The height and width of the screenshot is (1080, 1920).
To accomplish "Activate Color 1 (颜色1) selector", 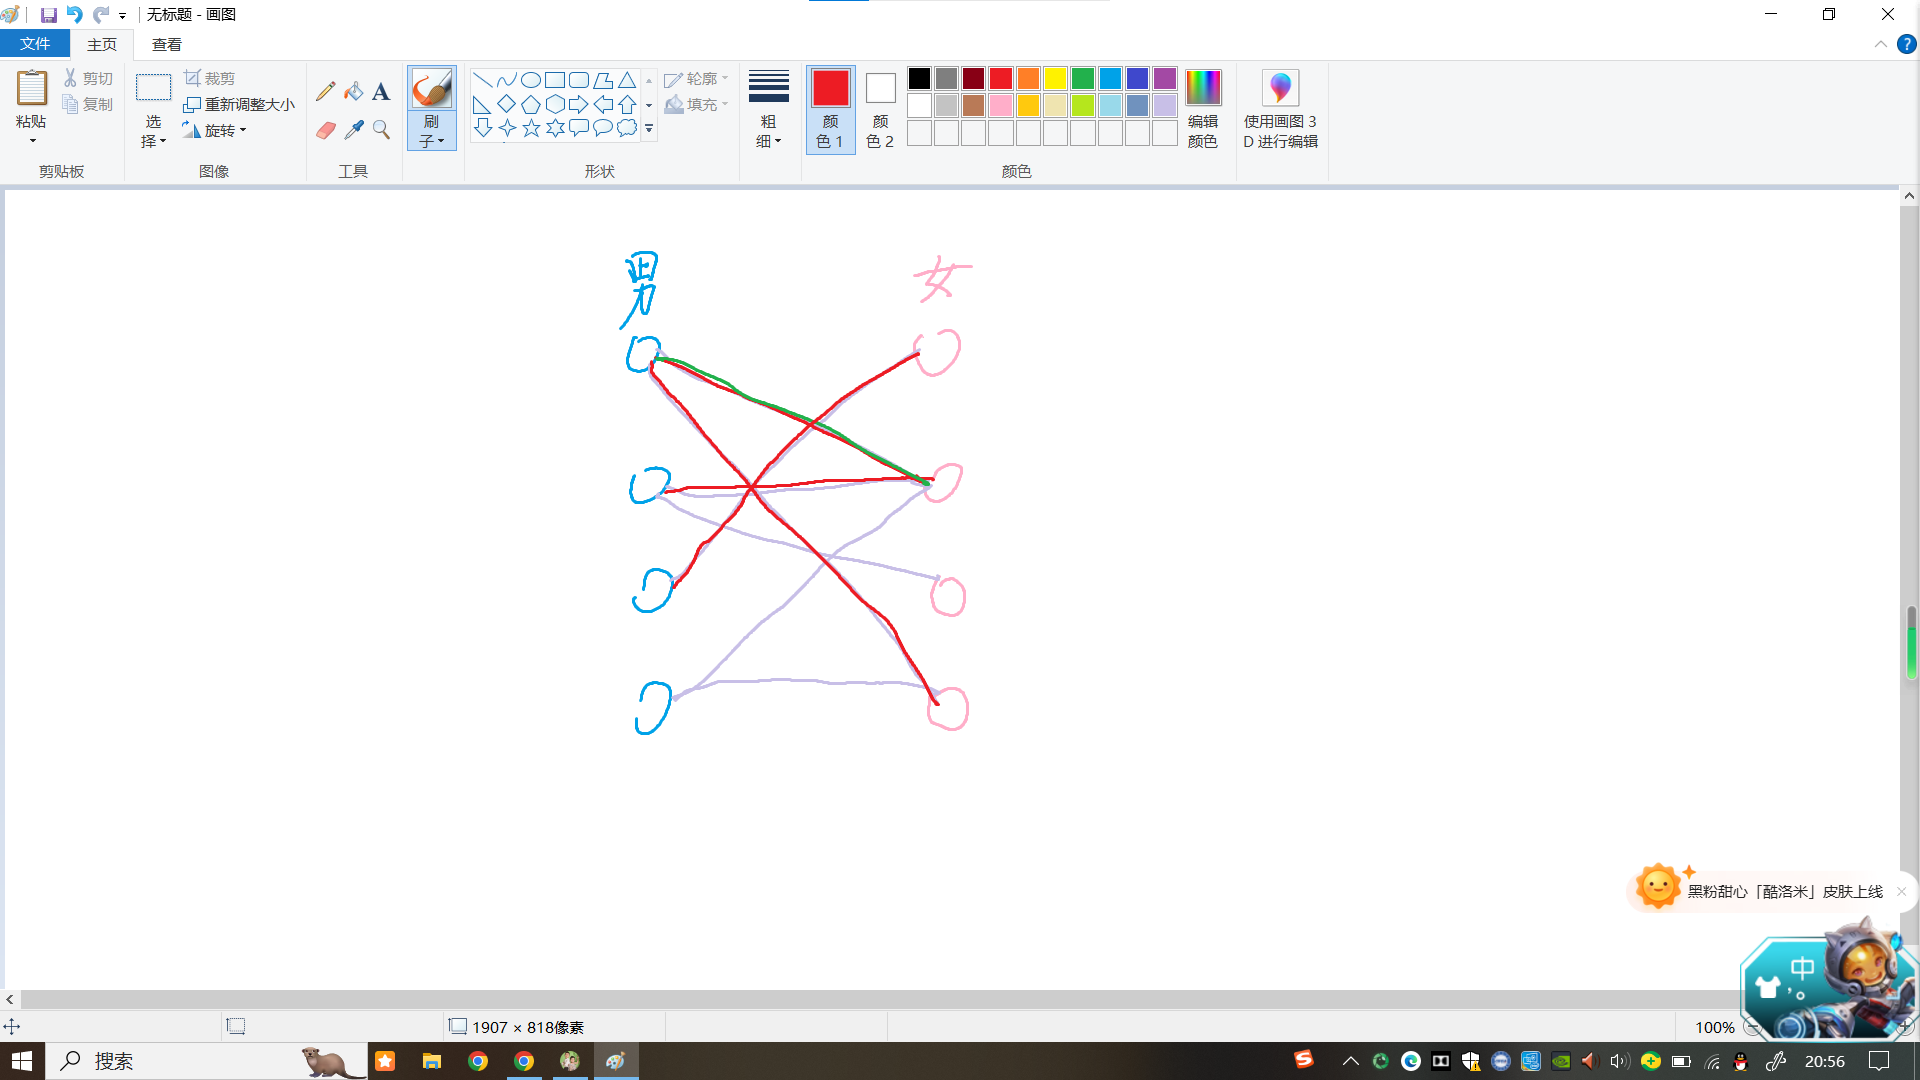I will click(x=830, y=109).
